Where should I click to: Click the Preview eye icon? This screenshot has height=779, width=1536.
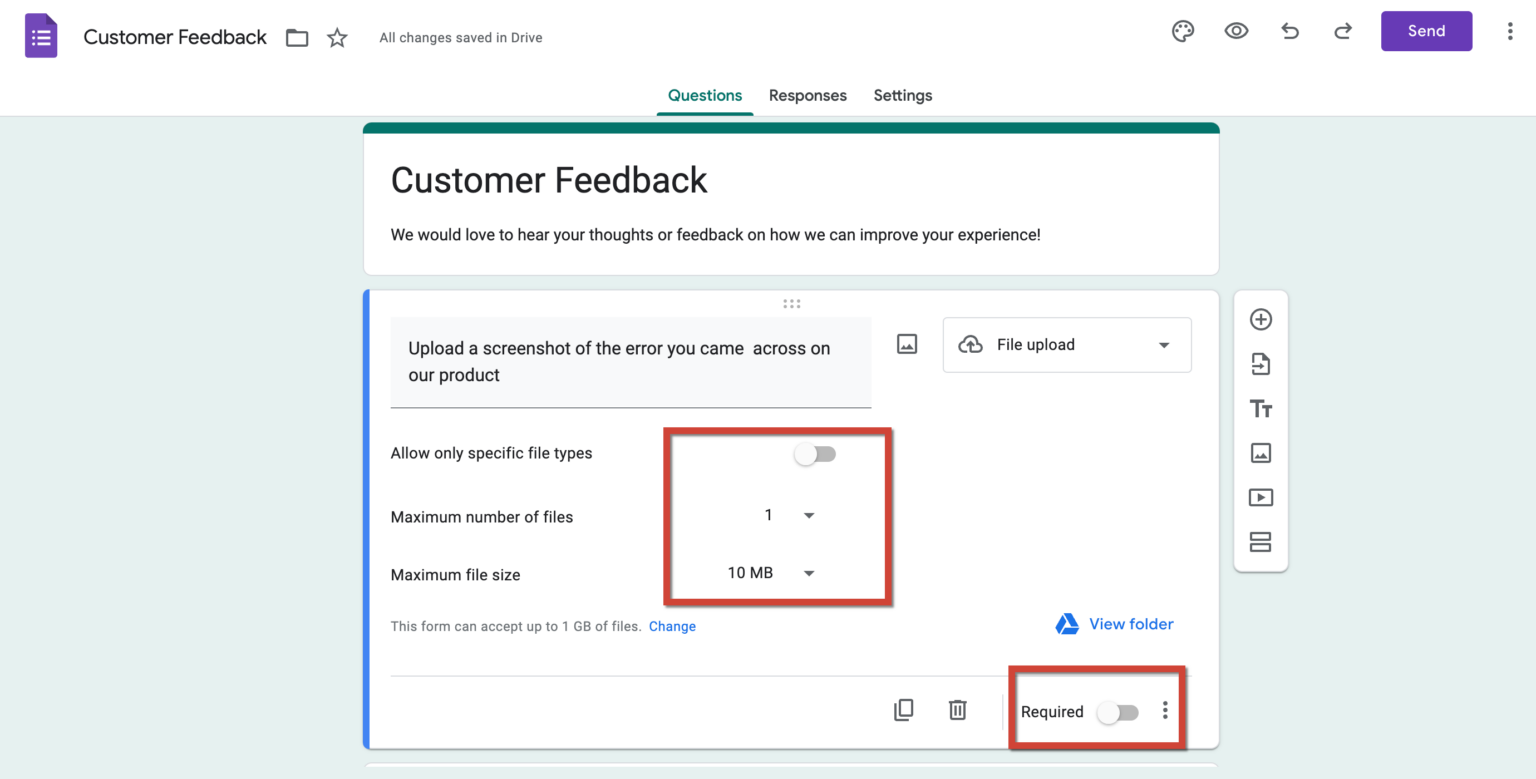pos(1236,31)
